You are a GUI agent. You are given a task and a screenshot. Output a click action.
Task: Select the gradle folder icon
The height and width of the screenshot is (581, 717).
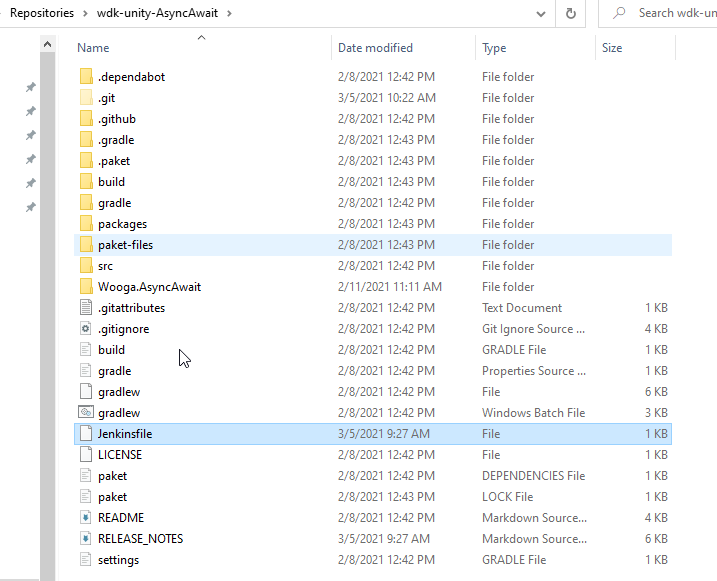pos(86,203)
